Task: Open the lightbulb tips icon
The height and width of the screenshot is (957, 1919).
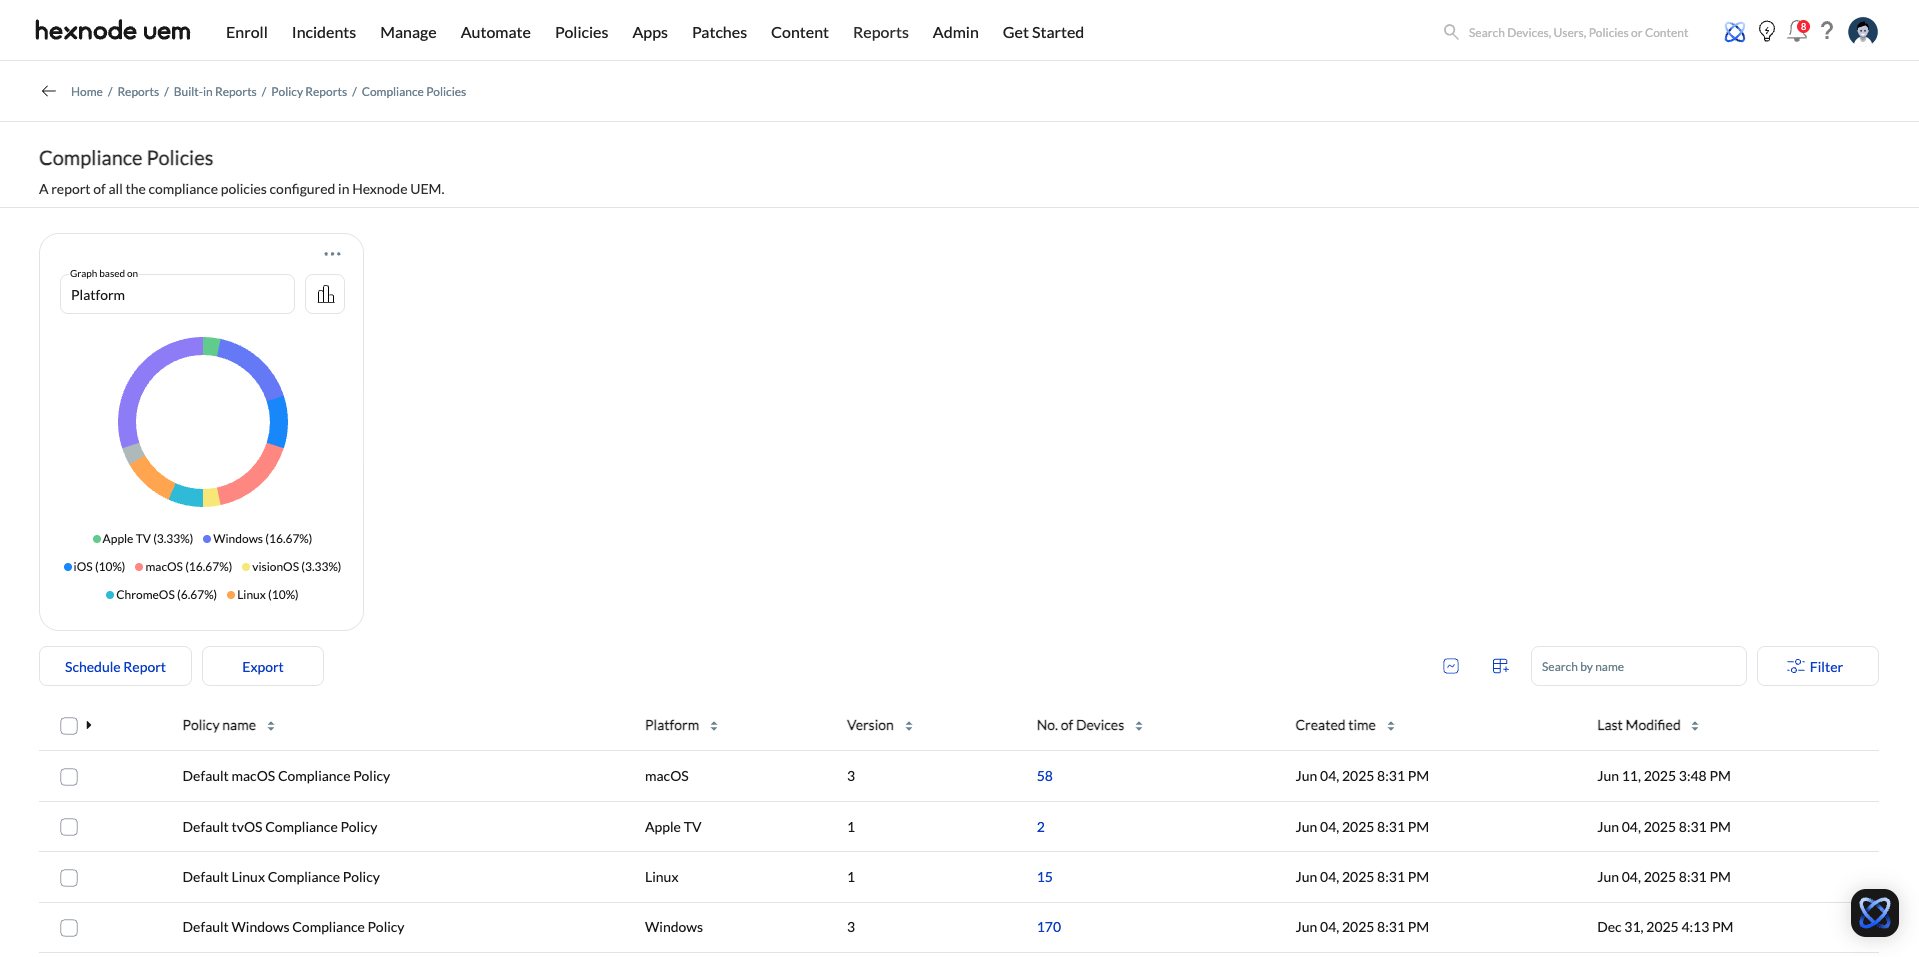Action: (1767, 32)
